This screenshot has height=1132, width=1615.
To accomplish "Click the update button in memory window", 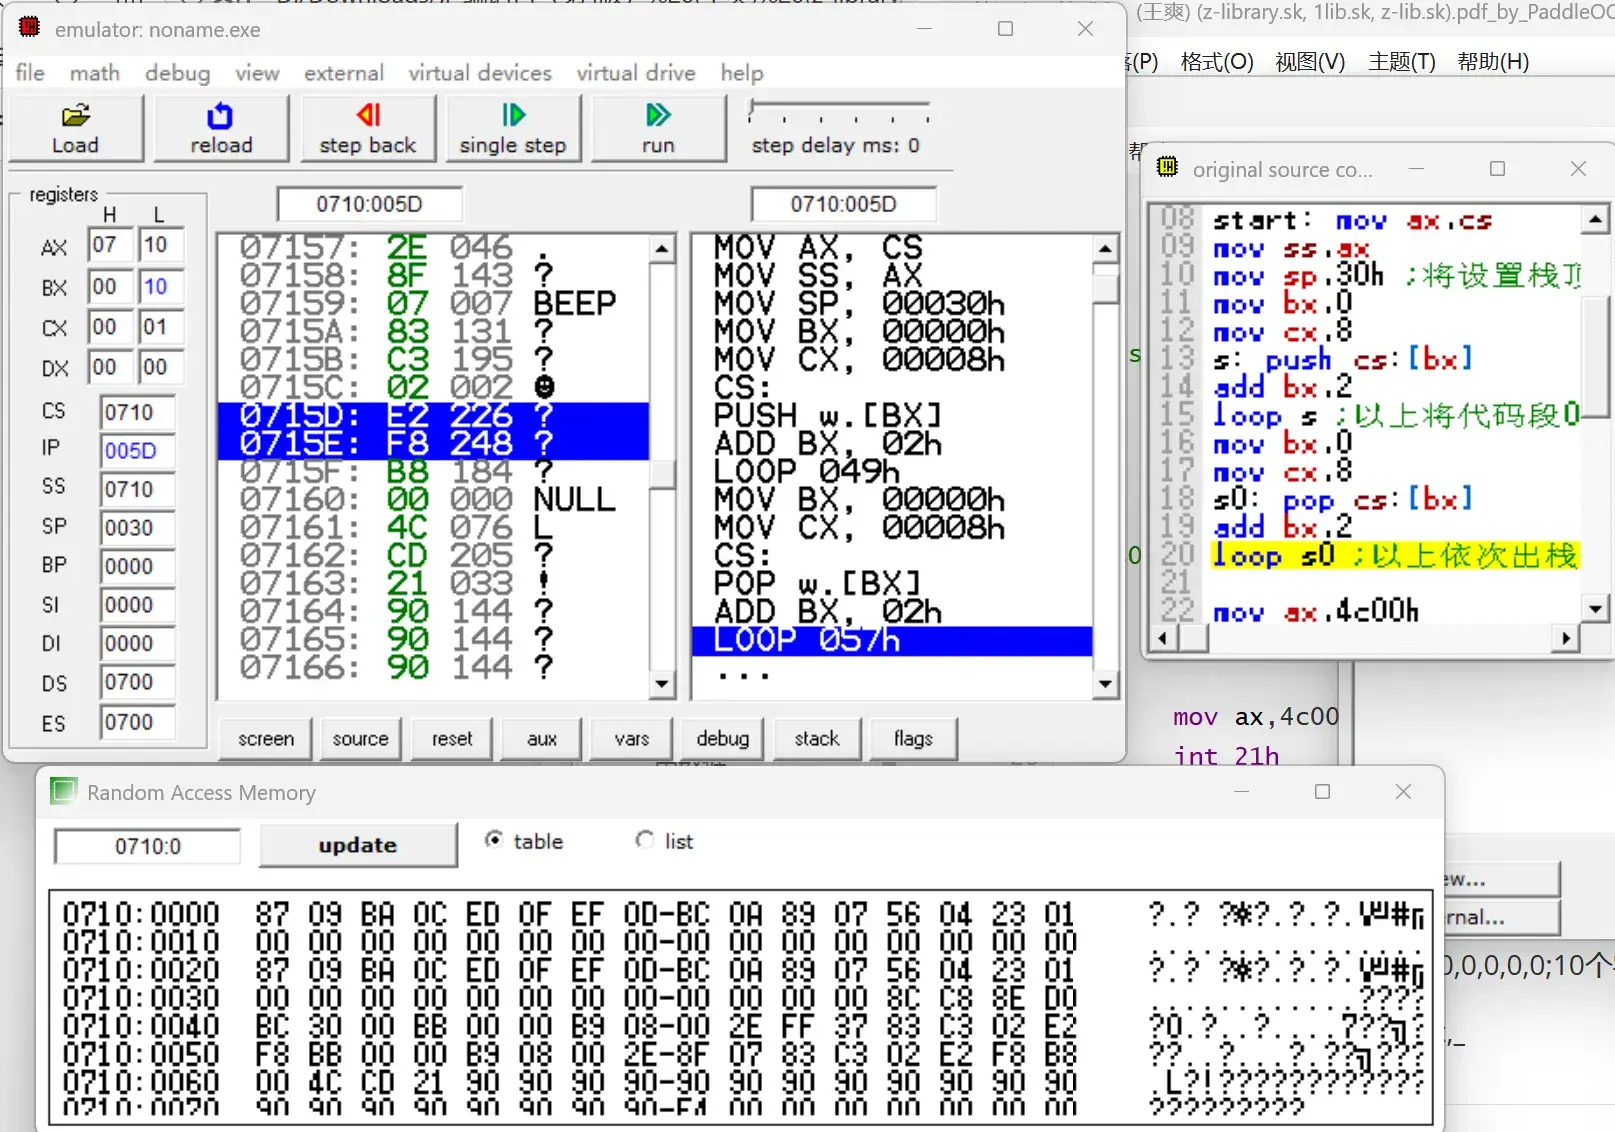I will 358,845.
